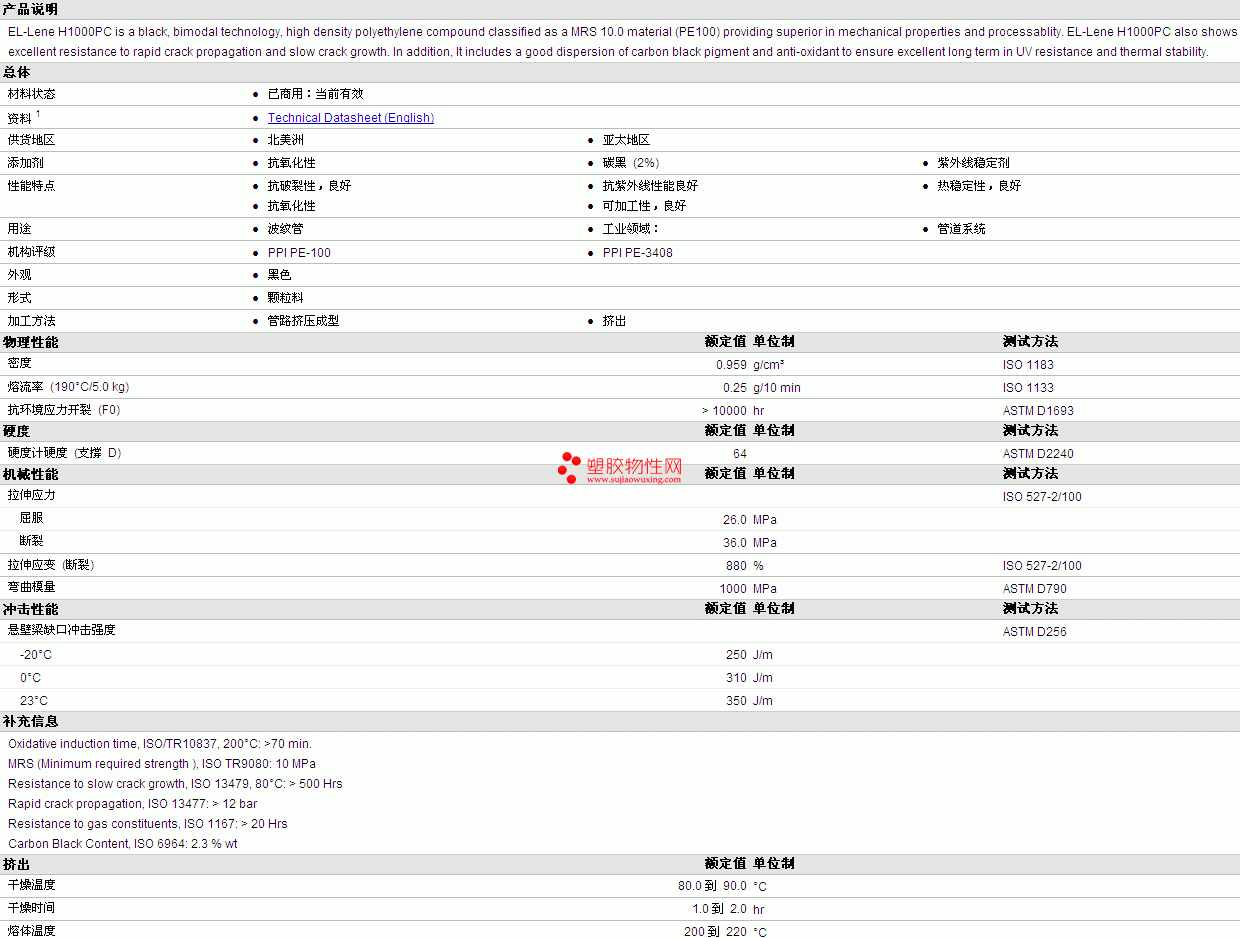This screenshot has height=938, width=1240.
Task: Click the 颗粒料 form value
Action: 286,298
